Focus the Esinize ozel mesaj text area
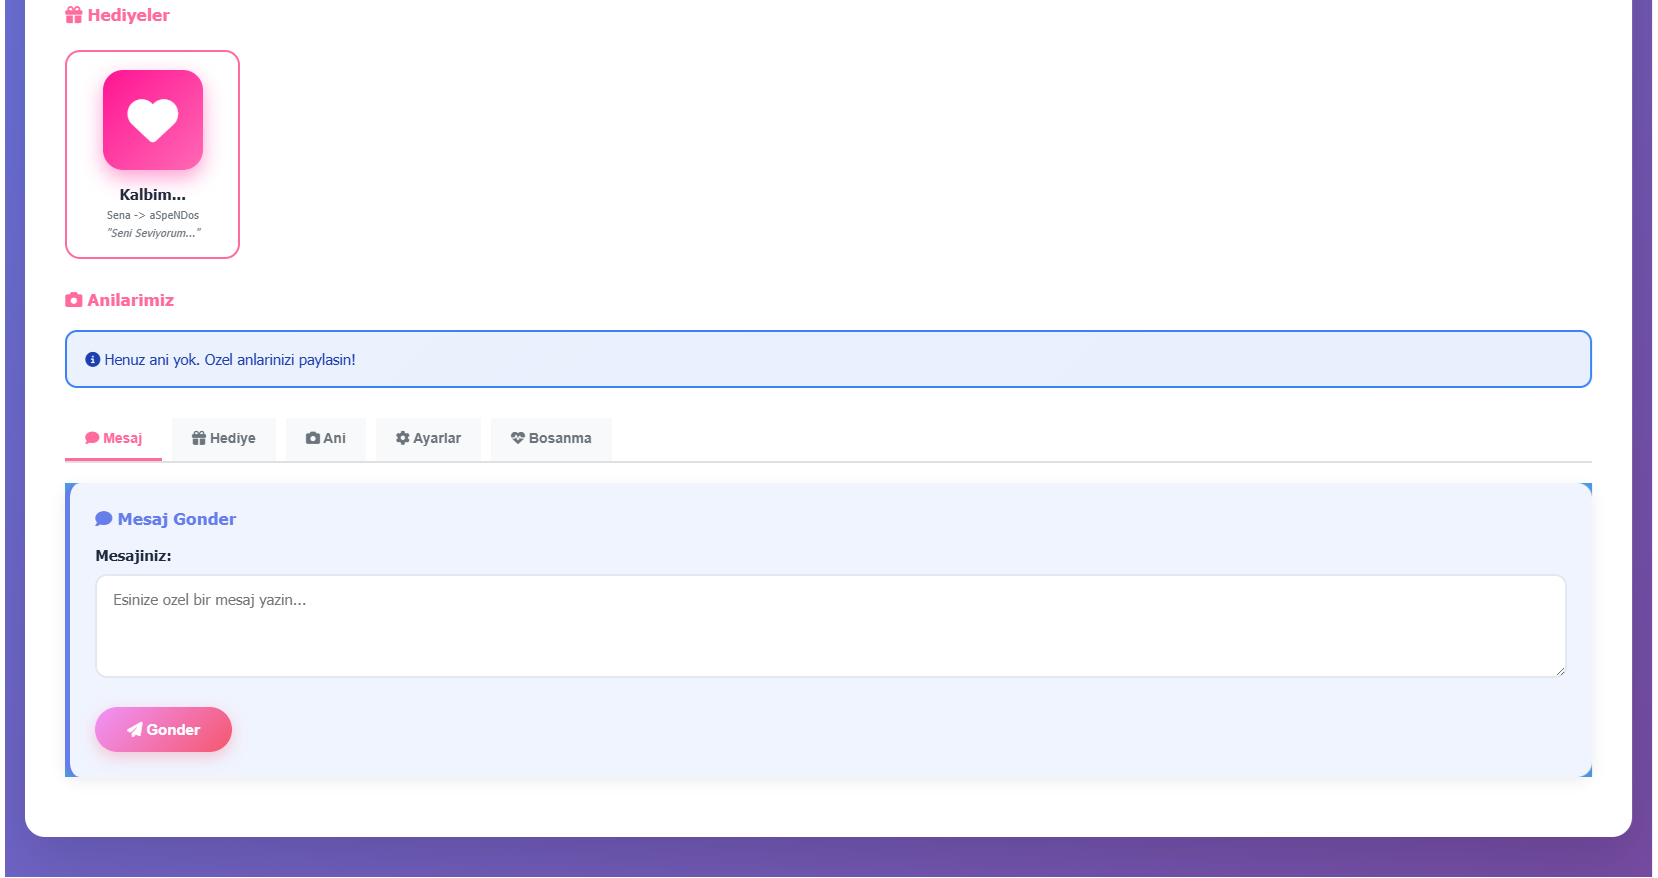Viewport: 1658px width, 878px height. point(830,626)
